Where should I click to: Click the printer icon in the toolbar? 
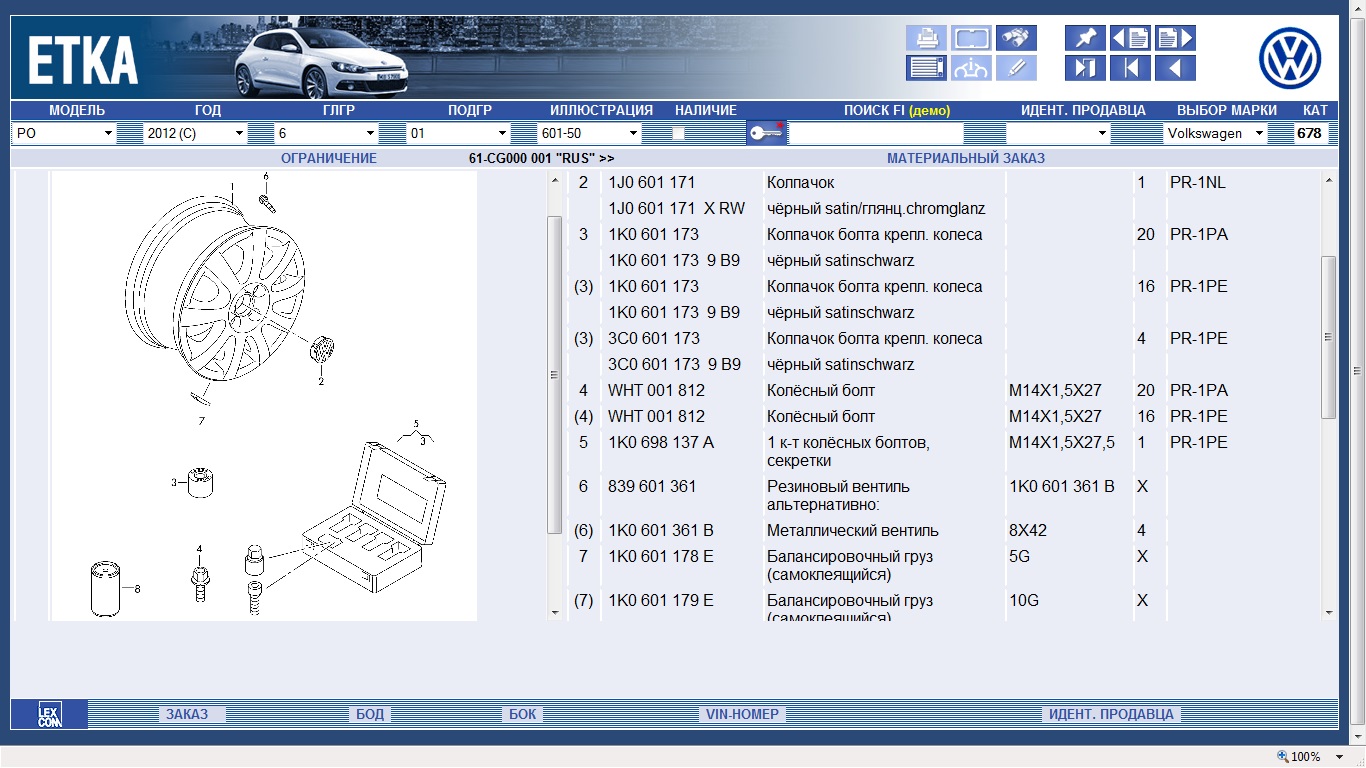[926, 38]
